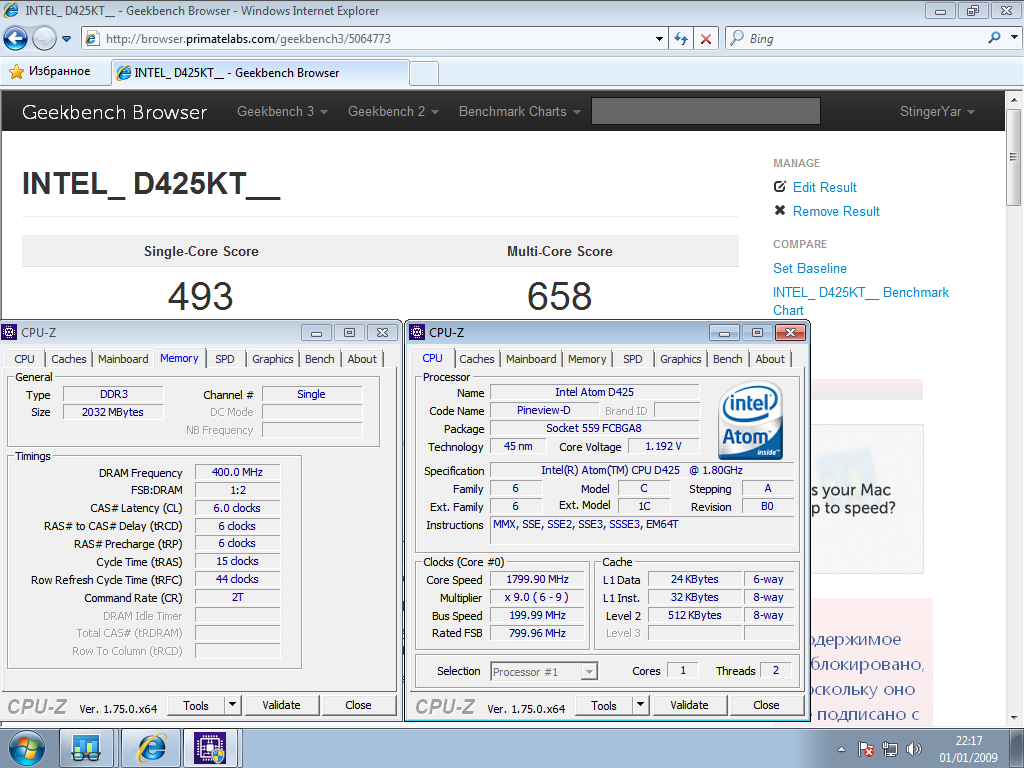Screen dimensions: 1024x768
Task: Click Internet Explorer taskbar icon
Action: click(x=151, y=748)
